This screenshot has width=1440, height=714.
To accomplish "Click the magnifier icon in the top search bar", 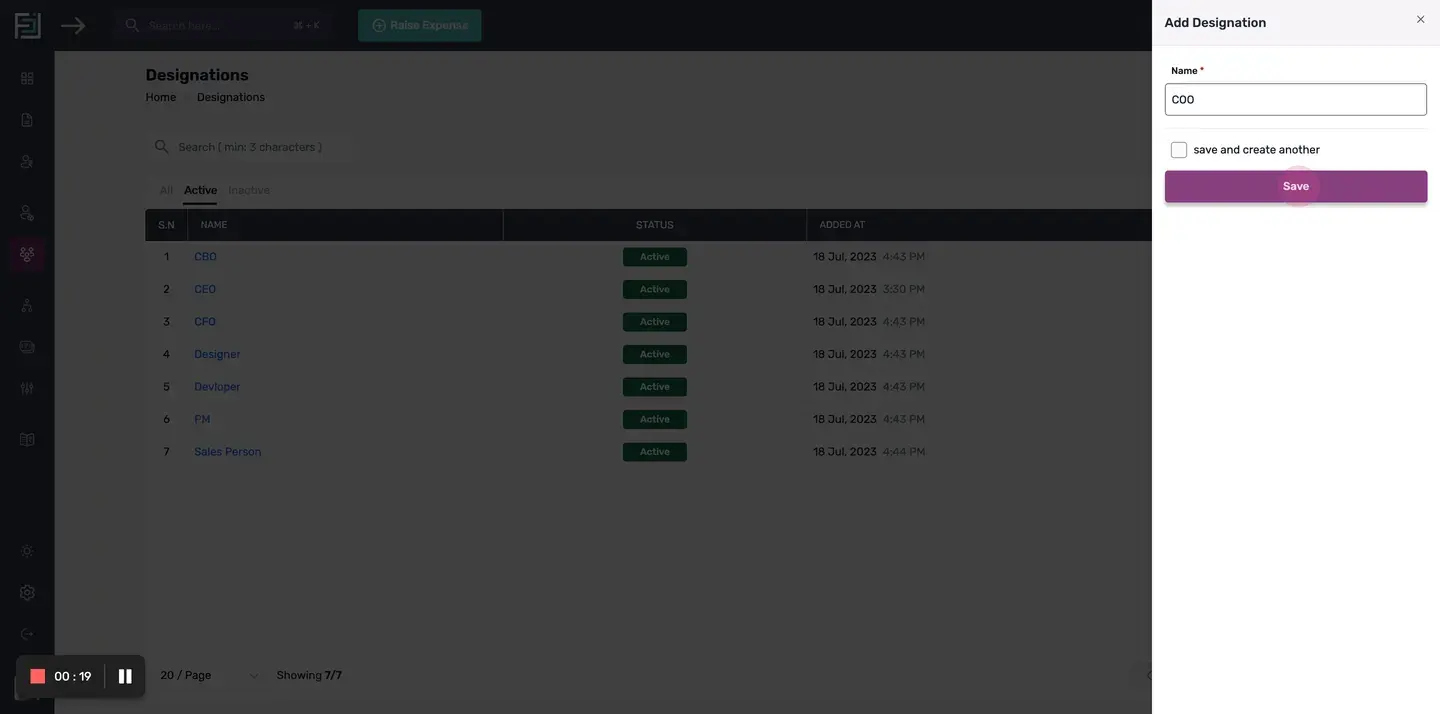I will coord(132,25).
